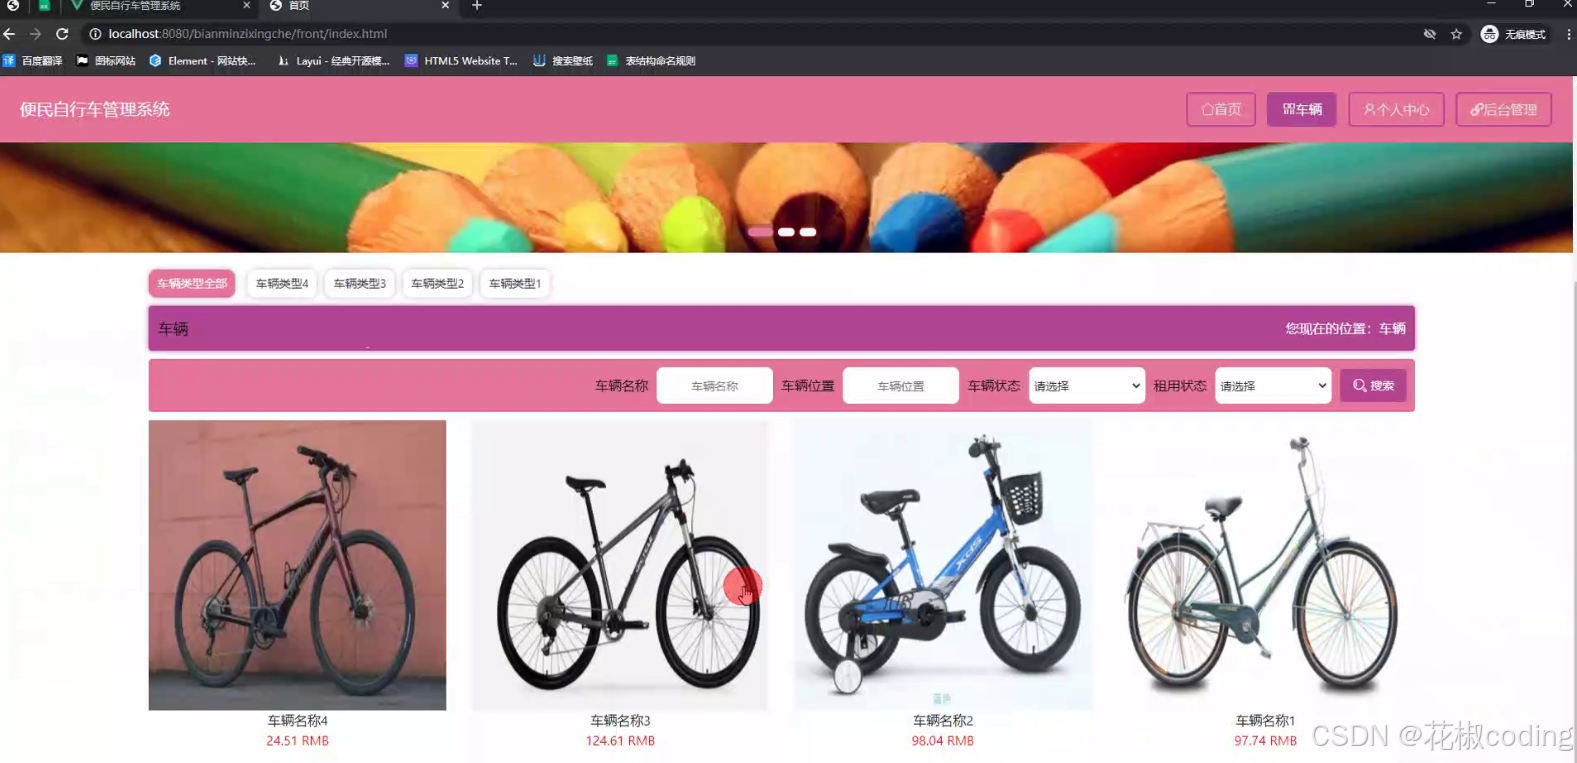Screen dimensions: 1577x763
Task: Close the 首页 browser tab
Action: pos(445,6)
